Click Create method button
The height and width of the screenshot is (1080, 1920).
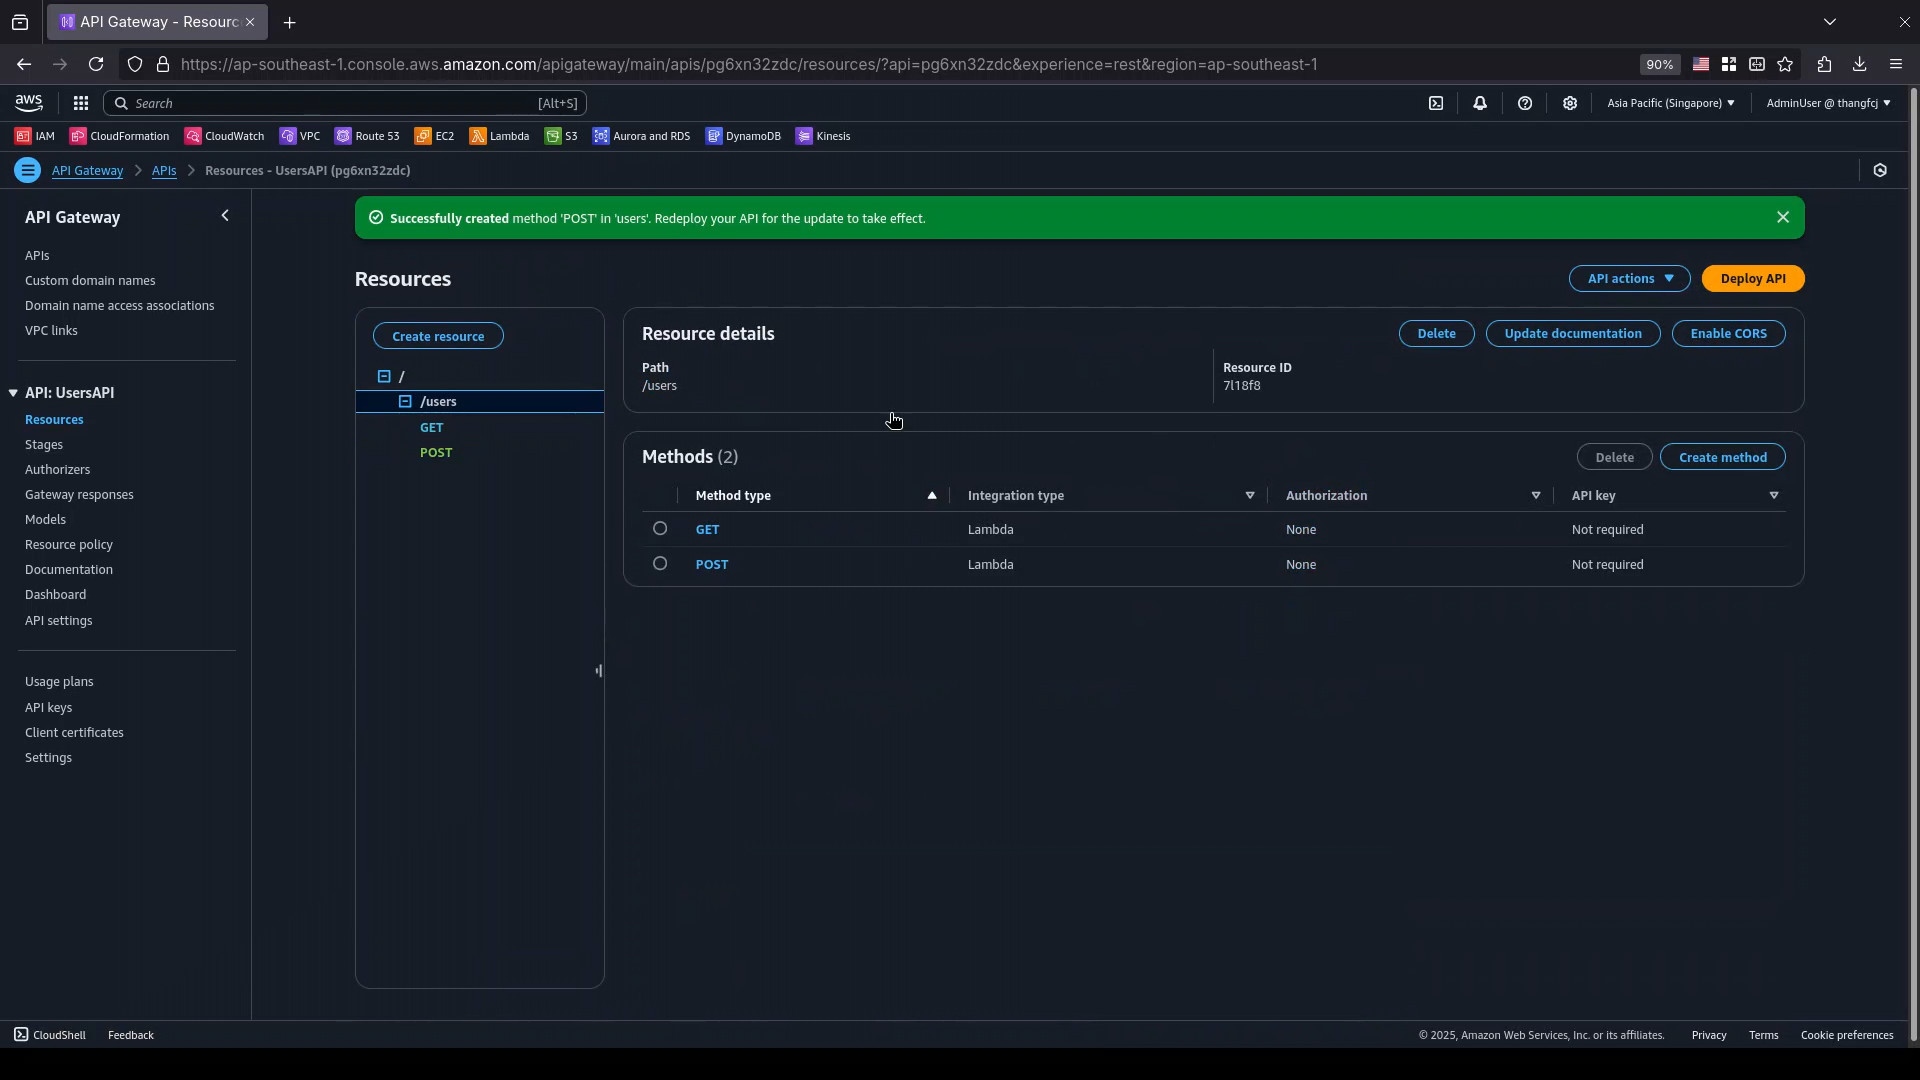(x=1723, y=457)
